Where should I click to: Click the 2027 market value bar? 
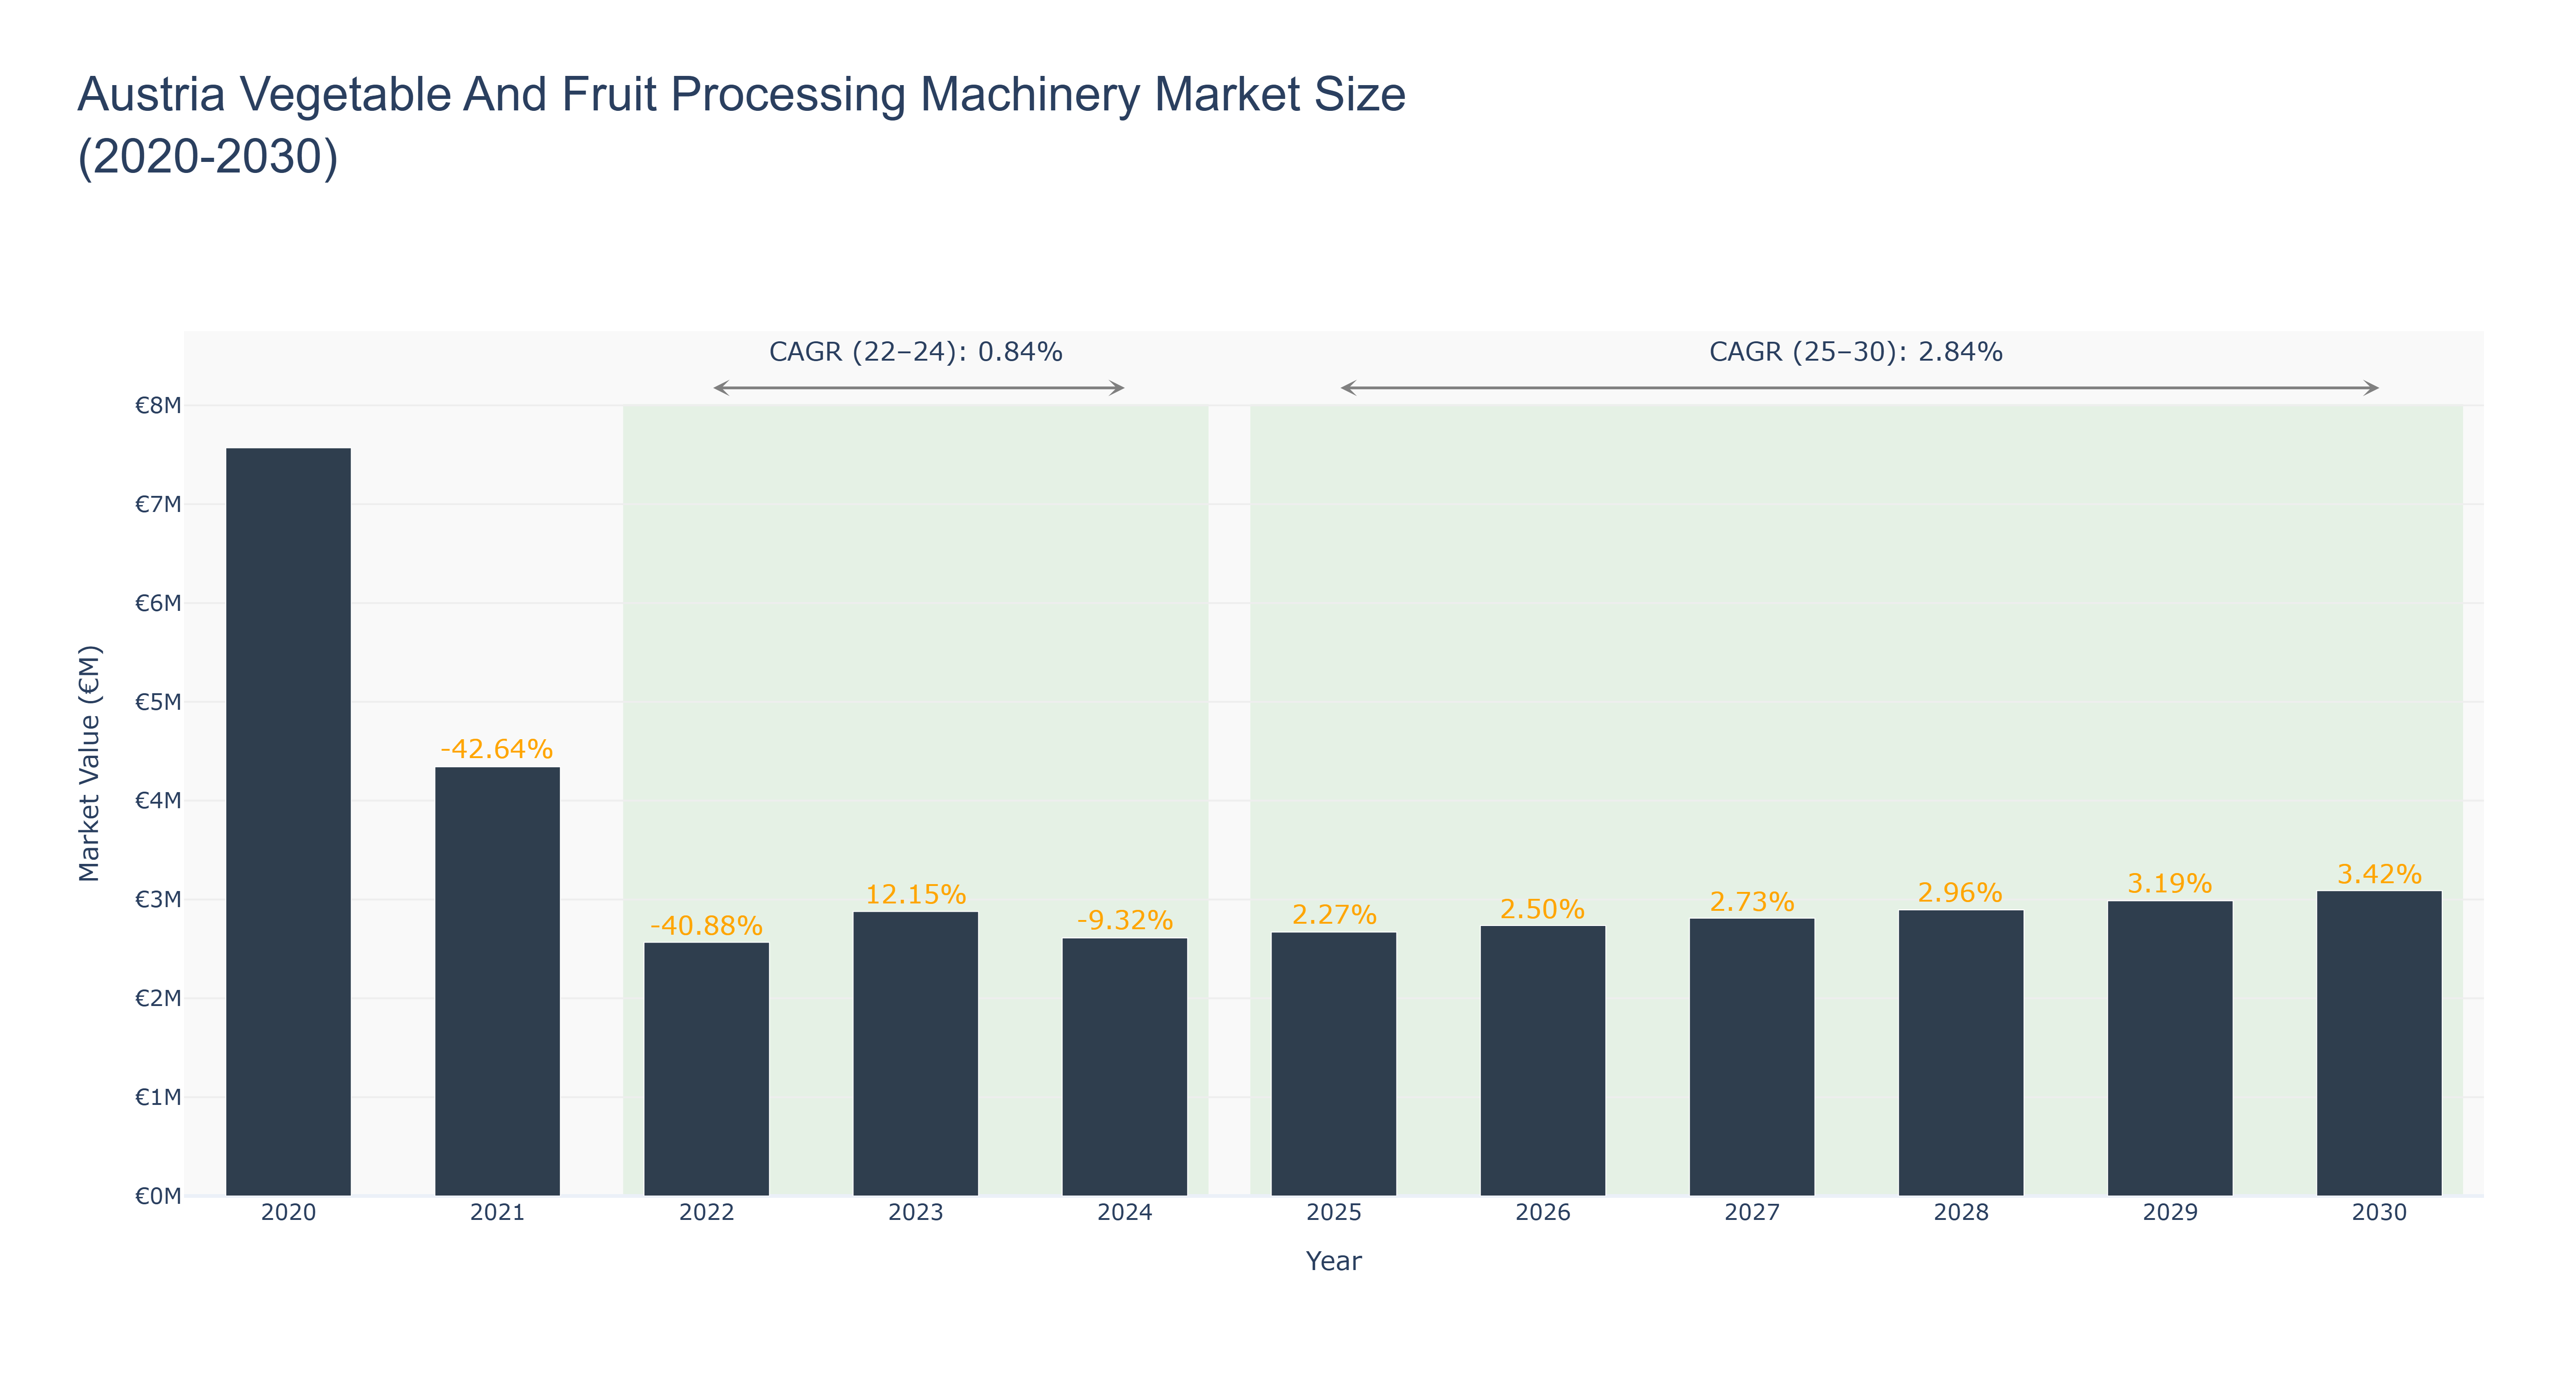coord(1751,1057)
